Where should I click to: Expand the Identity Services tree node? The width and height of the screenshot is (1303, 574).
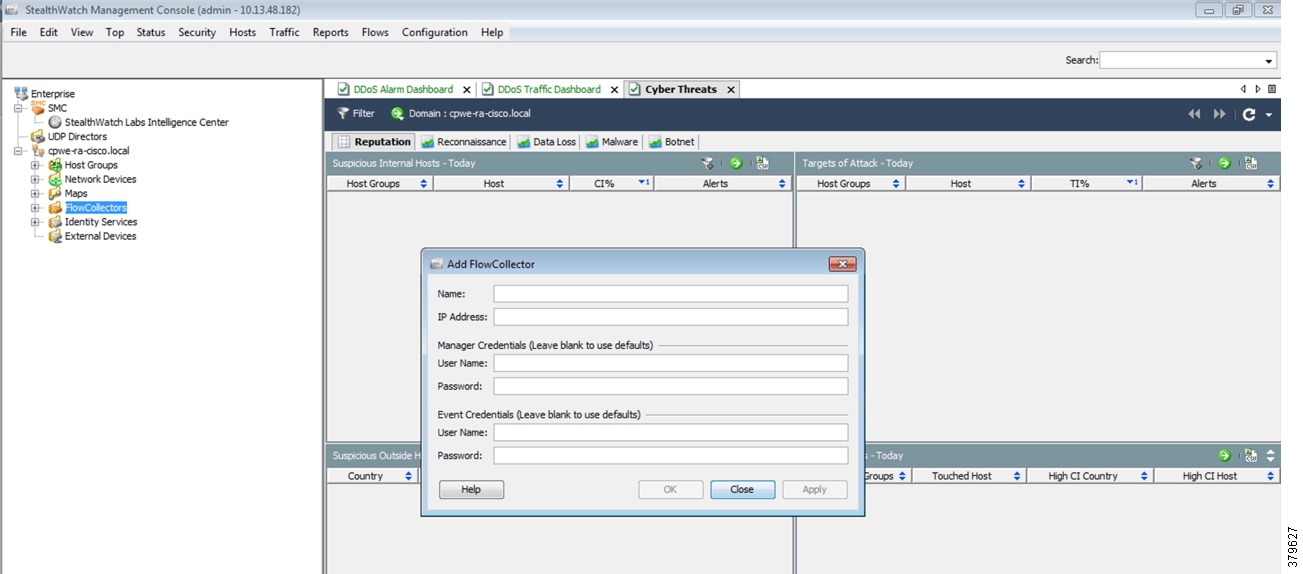click(36, 222)
